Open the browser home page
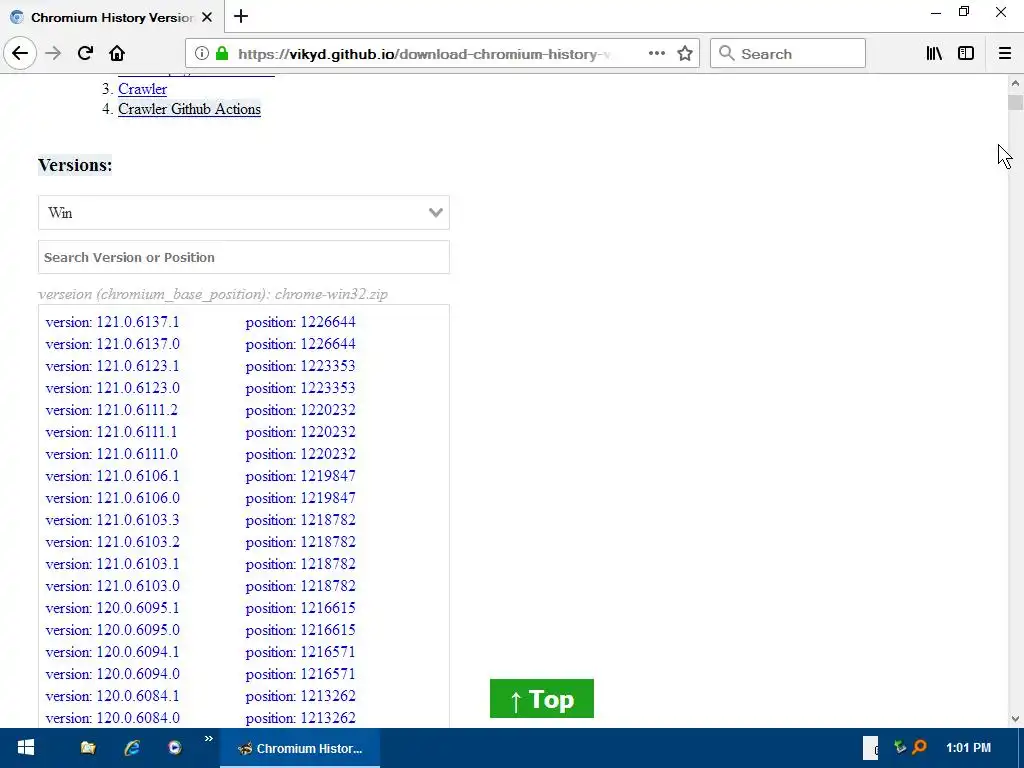Image resolution: width=1024 pixels, height=768 pixels. 117,54
